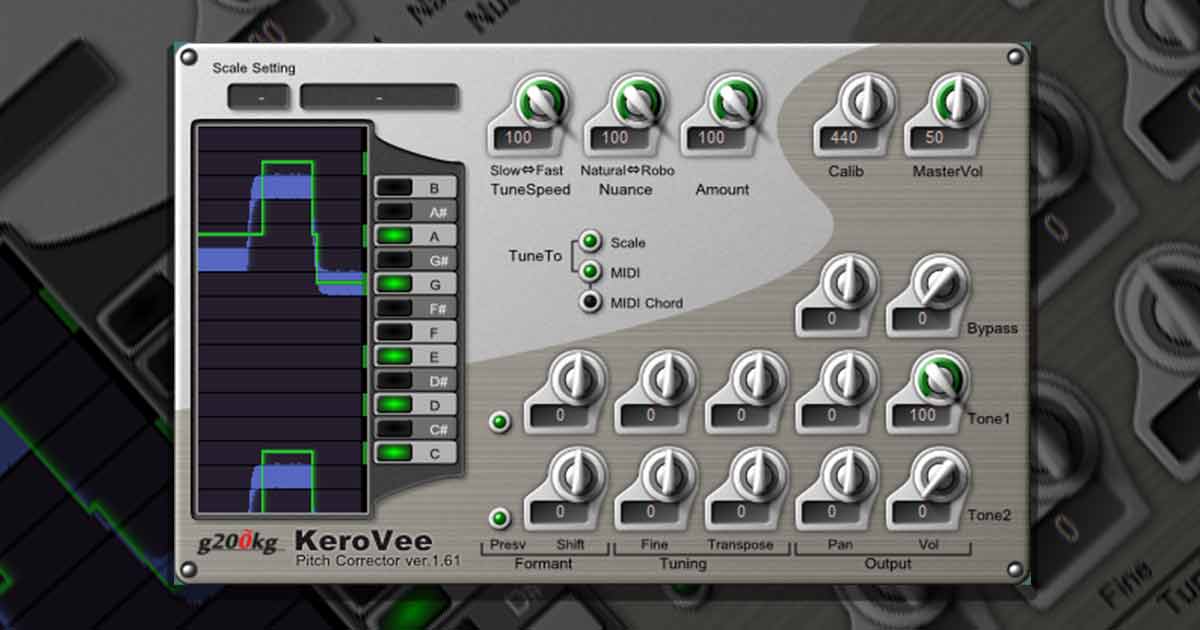Click the Bypass Vol value field
This screenshot has width=1200, height=630.
point(925,320)
